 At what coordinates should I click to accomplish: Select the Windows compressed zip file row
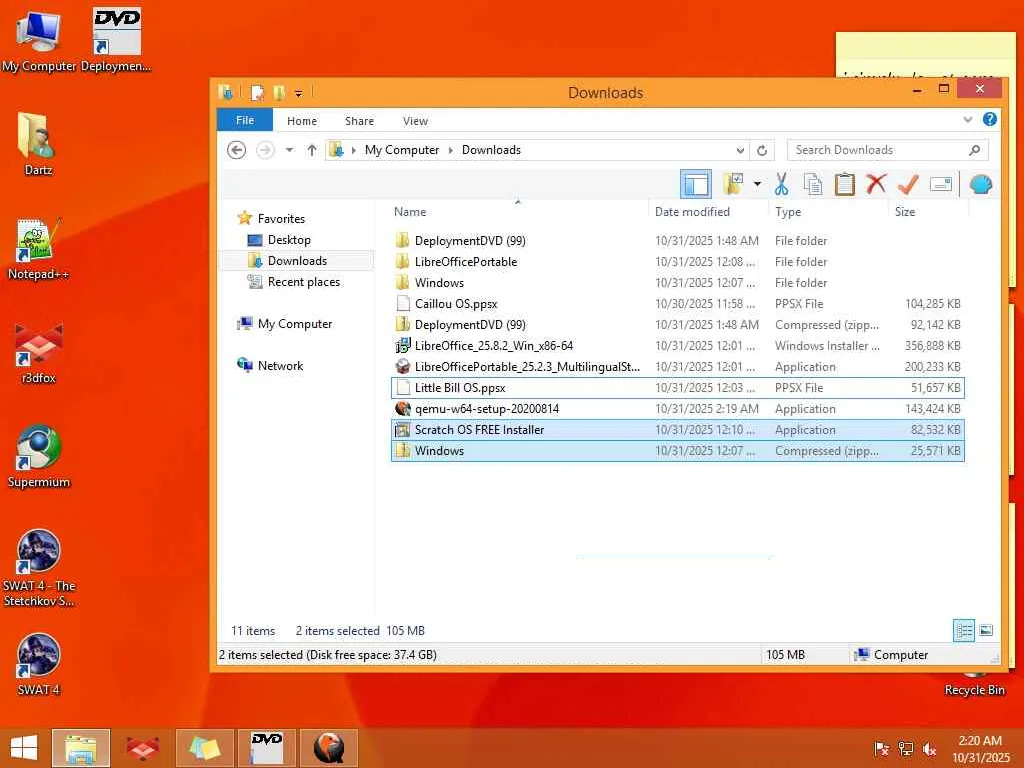coord(677,451)
